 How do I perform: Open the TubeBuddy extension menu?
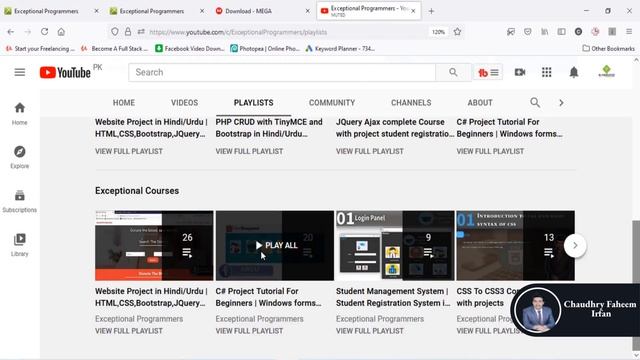[x=488, y=73]
